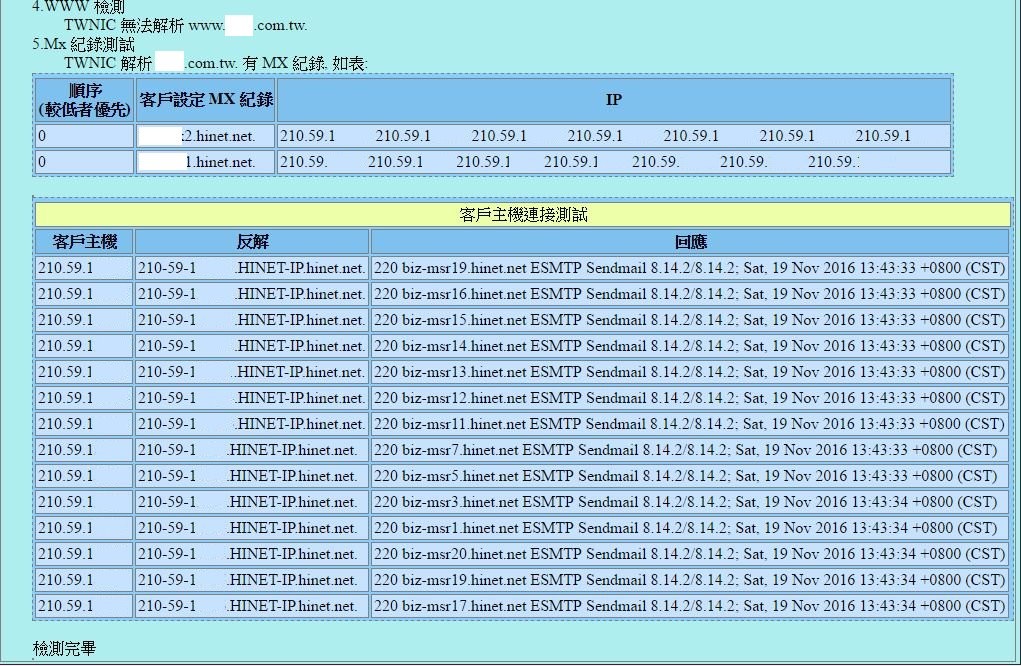Screen dimensions: 1021x666
Task: Select the biz-msr14.hinet.net response cell
Action: pos(690,346)
